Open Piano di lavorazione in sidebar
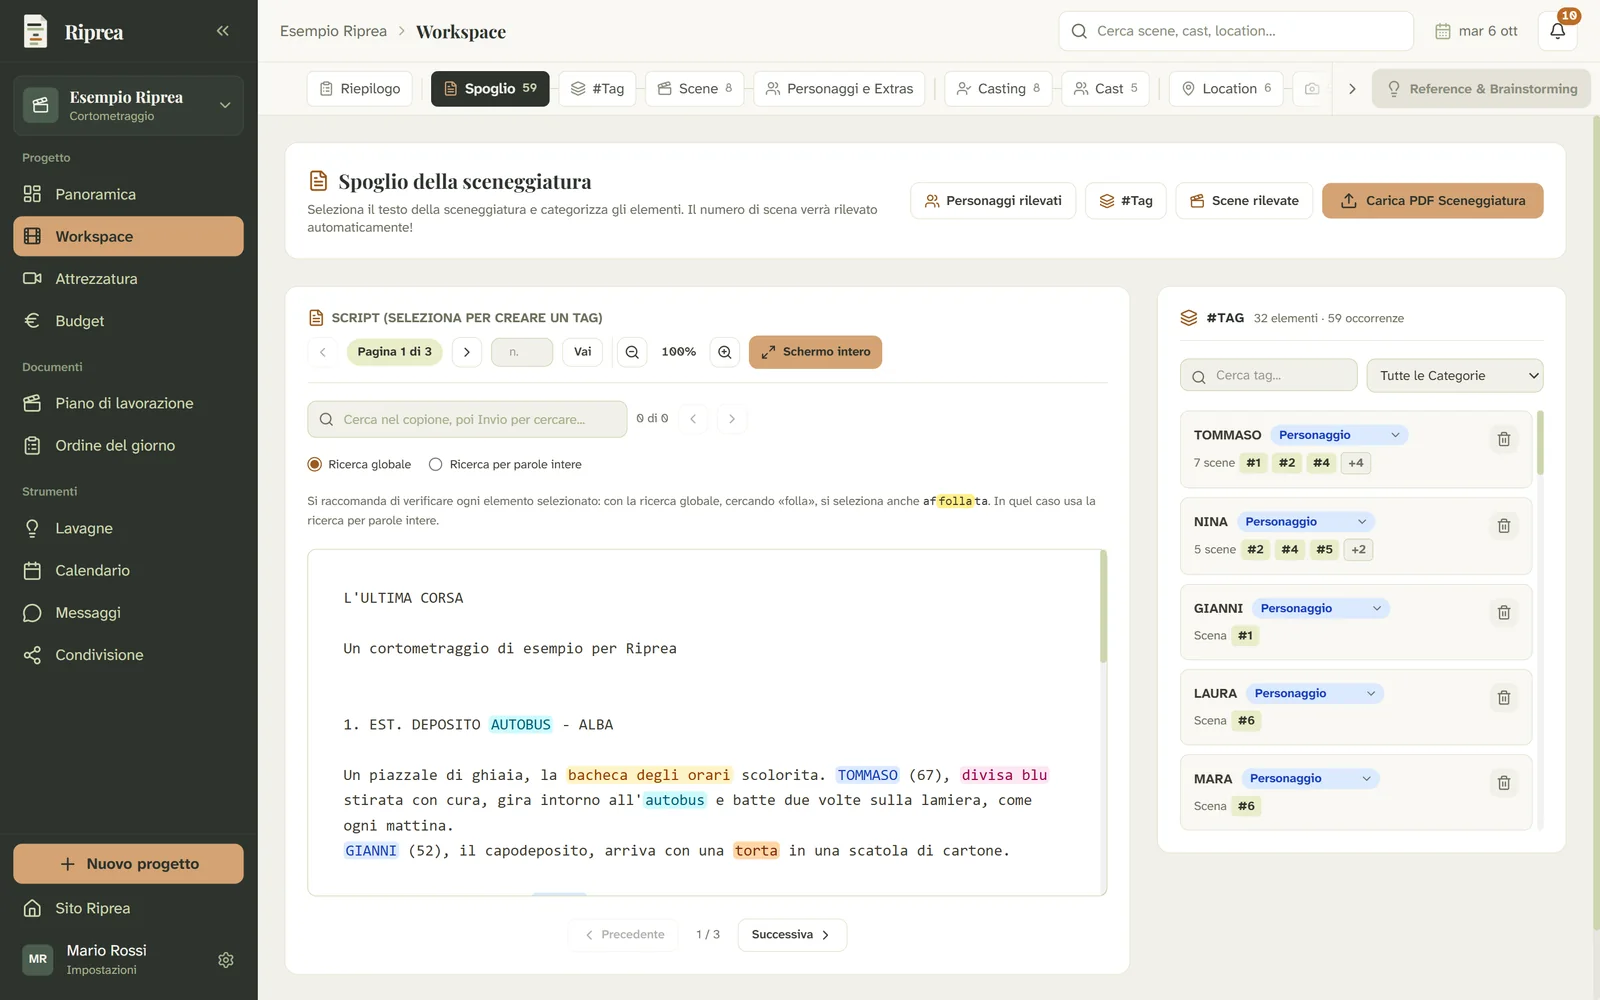Screen dimensions: 1600x1000 (x=128, y=403)
